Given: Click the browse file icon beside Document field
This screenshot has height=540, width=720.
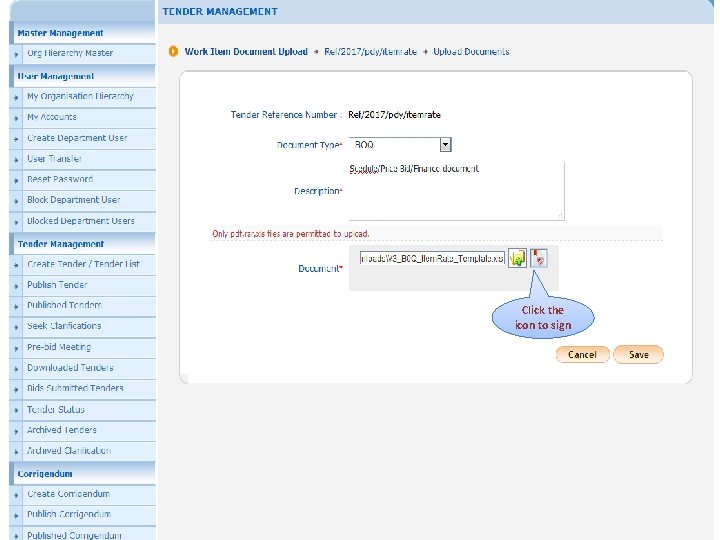Looking at the screenshot, I should coord(517,259).
